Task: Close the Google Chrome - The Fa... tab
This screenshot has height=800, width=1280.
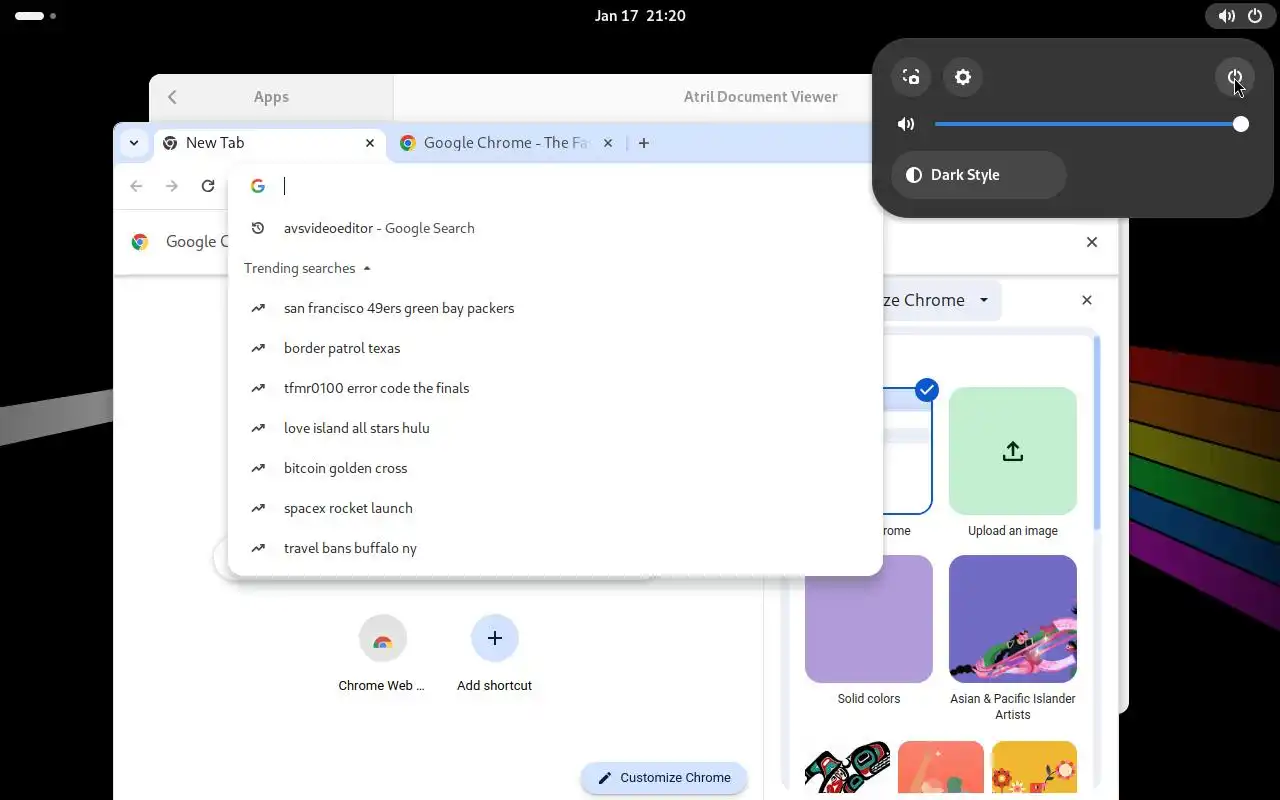Action: pyautogui.click(x=608, y=143)
